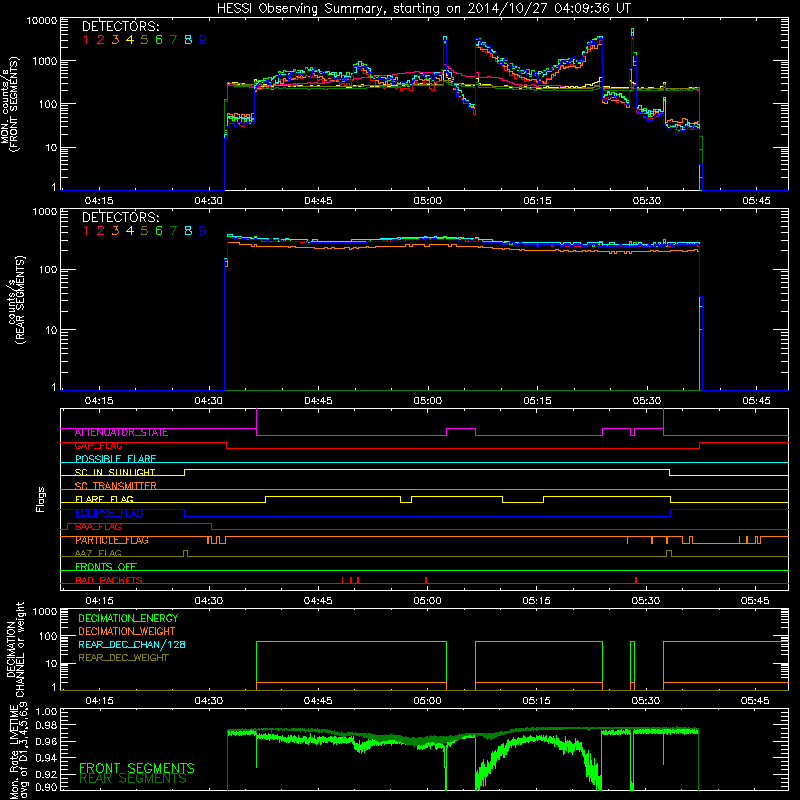Select red detector 1 in the front segments legend
The image size is (800, 800).
86,40
